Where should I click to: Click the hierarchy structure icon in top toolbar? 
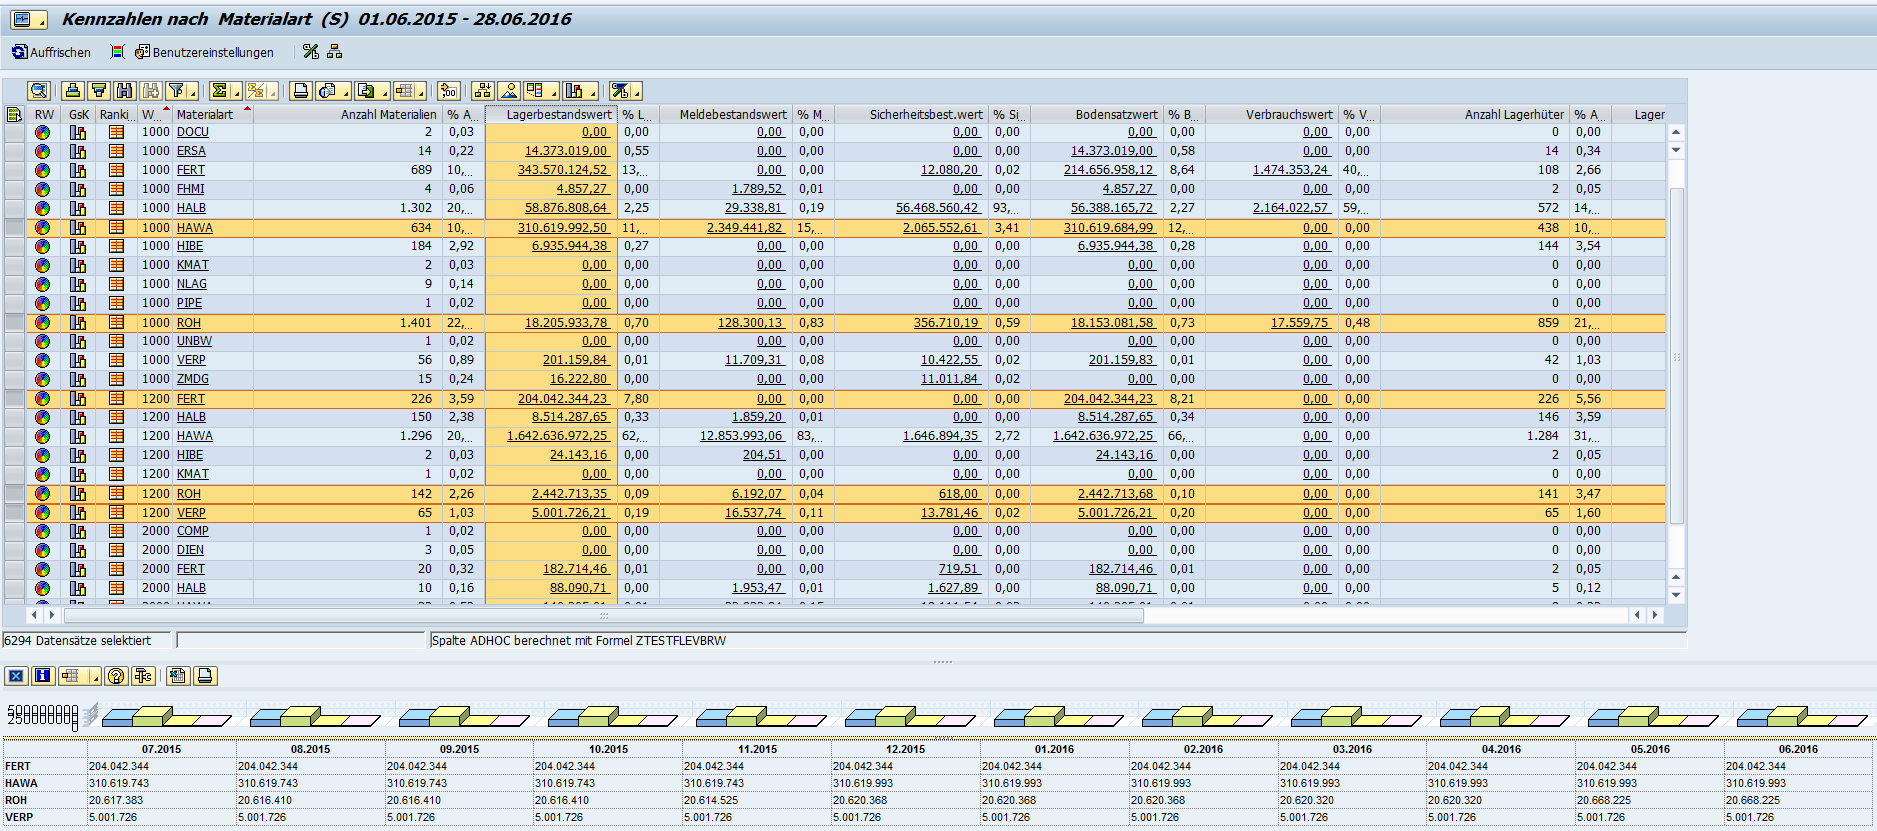(x=335, y=52)
